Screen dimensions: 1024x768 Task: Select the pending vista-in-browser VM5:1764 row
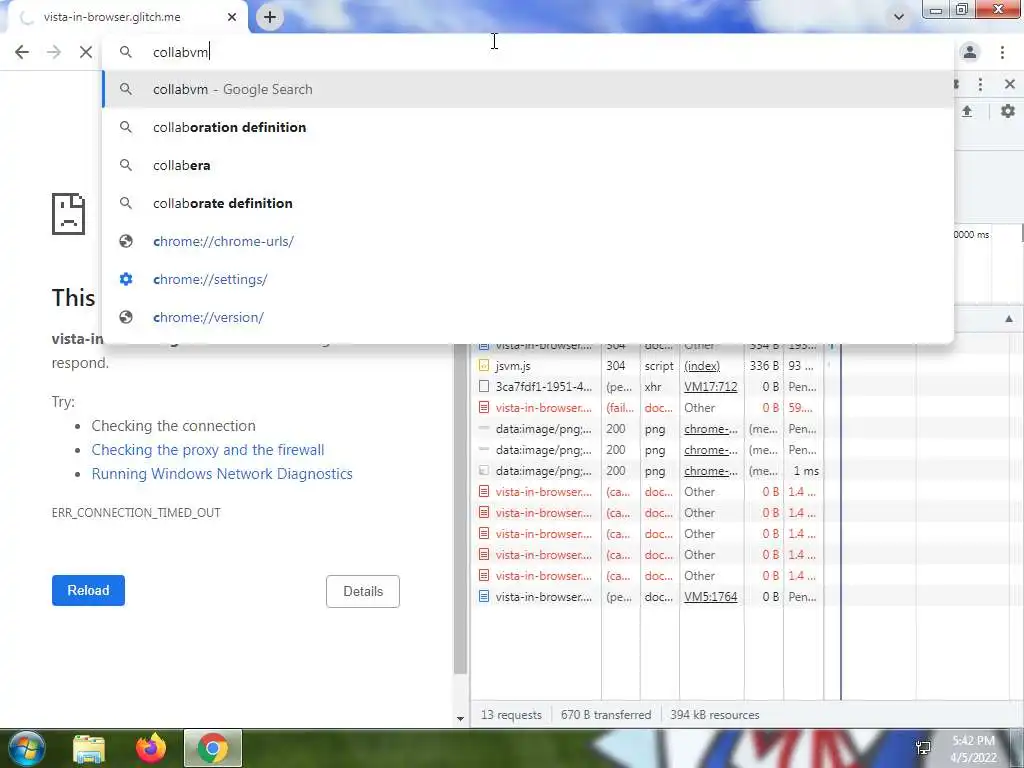648,597
